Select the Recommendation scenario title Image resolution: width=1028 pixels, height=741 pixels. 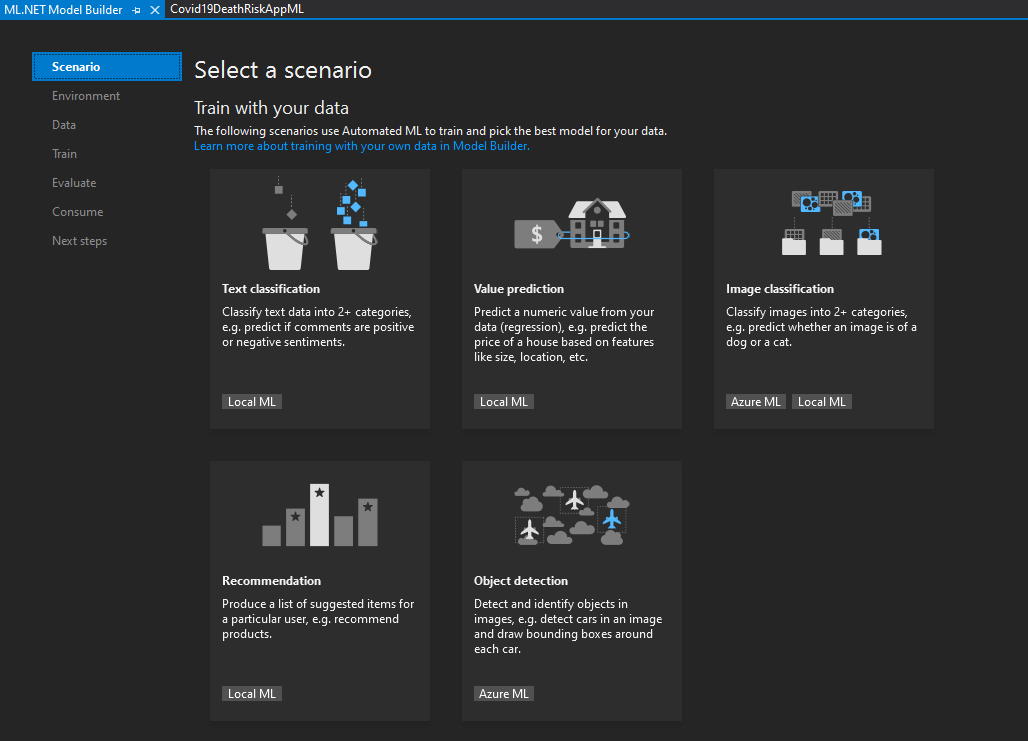point(271,580)
